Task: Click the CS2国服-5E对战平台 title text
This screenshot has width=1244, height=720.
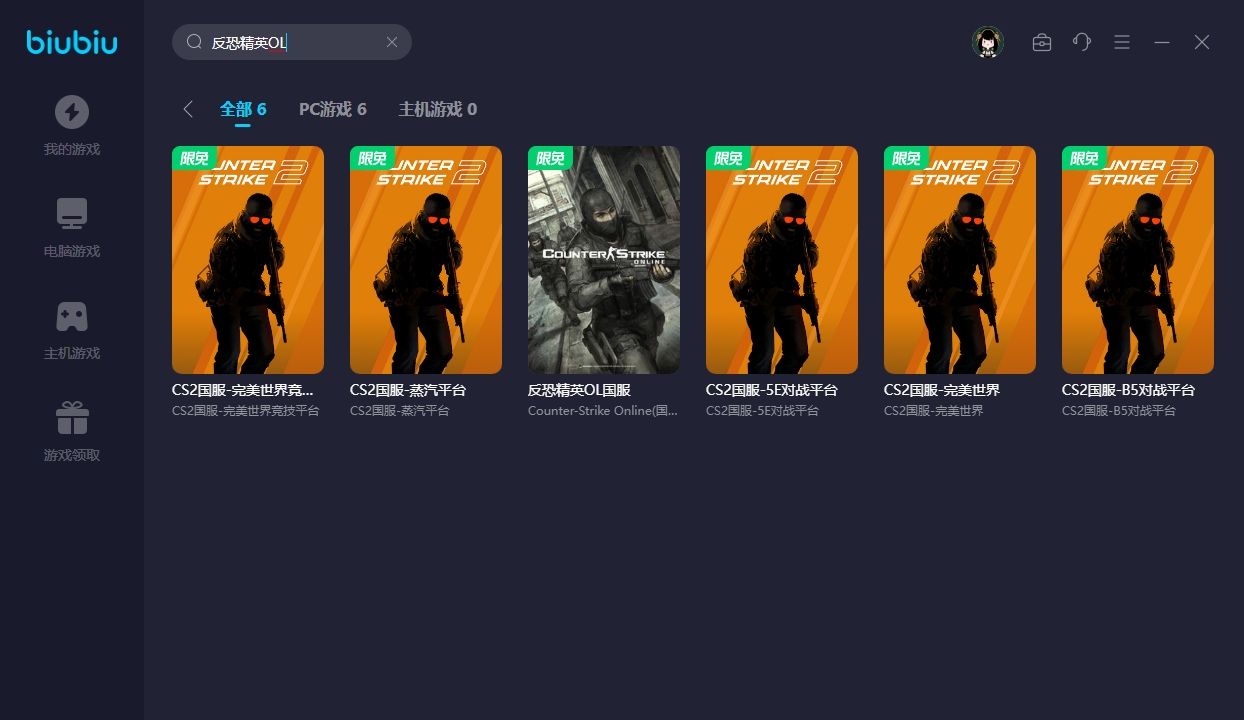Action: (771, 390)
